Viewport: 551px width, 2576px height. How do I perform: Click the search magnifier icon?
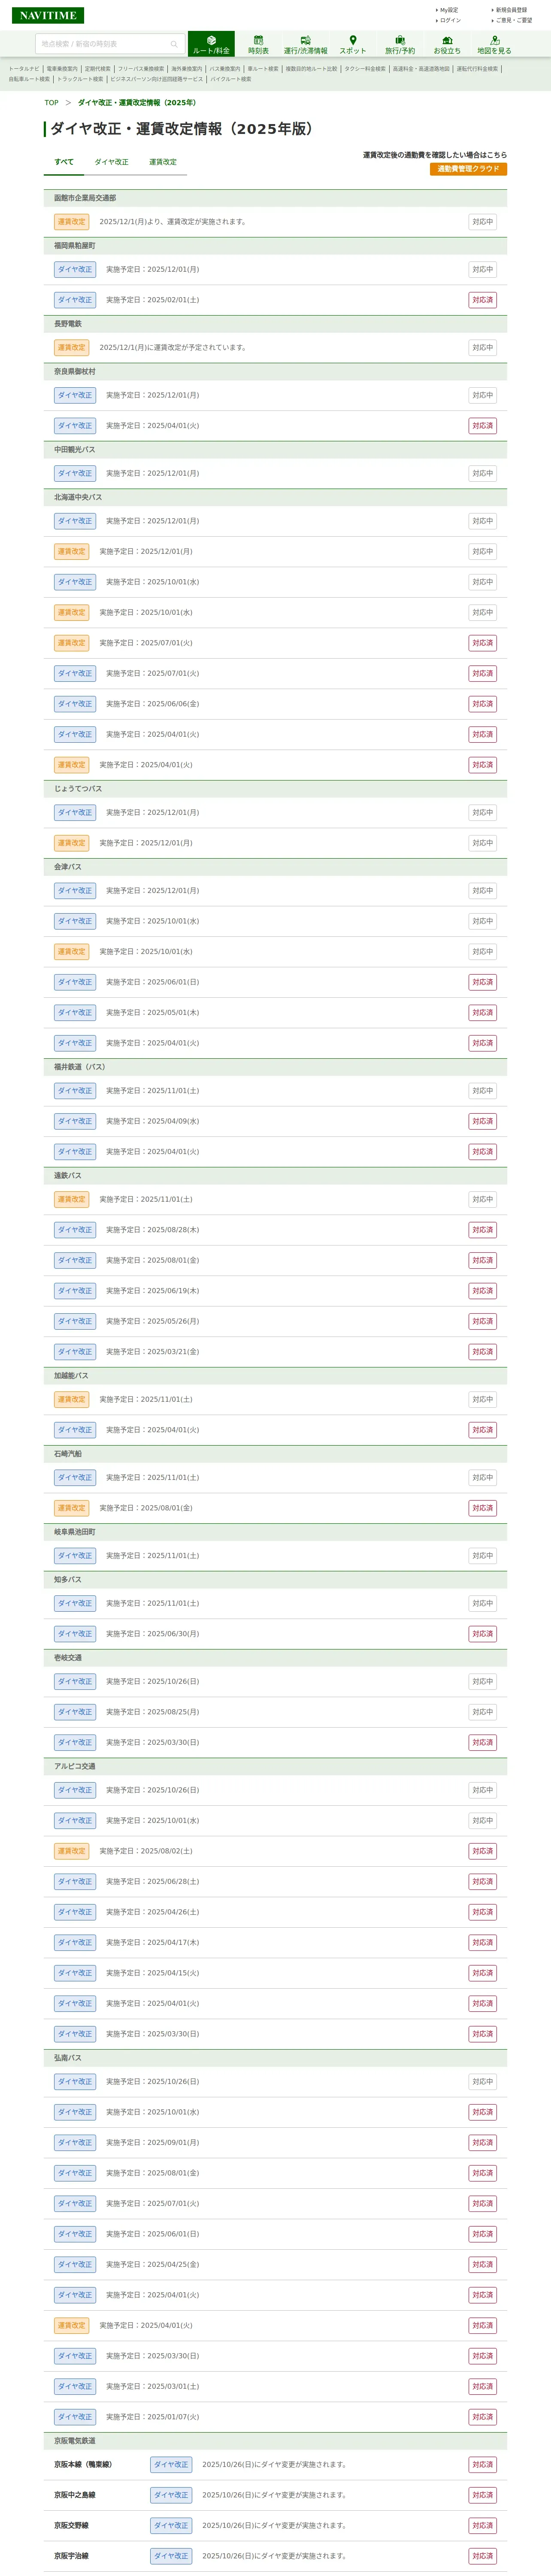pos(174,44)
